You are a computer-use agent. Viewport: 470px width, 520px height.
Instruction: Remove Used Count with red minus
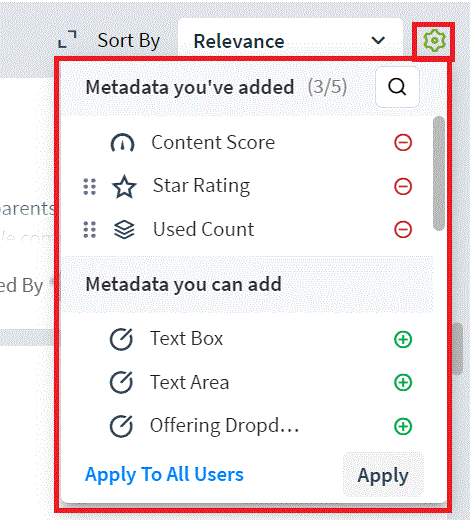click(x=403, y=230)
